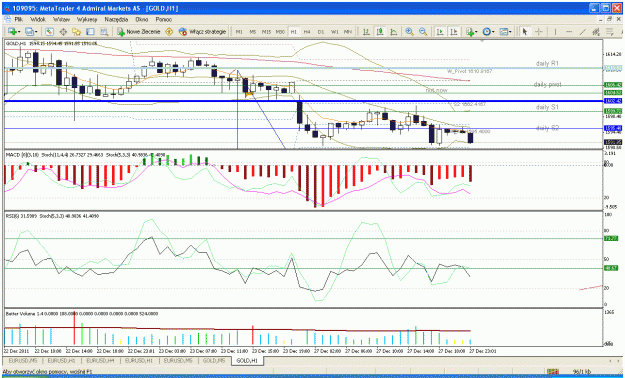The height and width of the screenshot is (378, 625).
Task: Open the Data Window crosshair icon
Action: [63, 32]
